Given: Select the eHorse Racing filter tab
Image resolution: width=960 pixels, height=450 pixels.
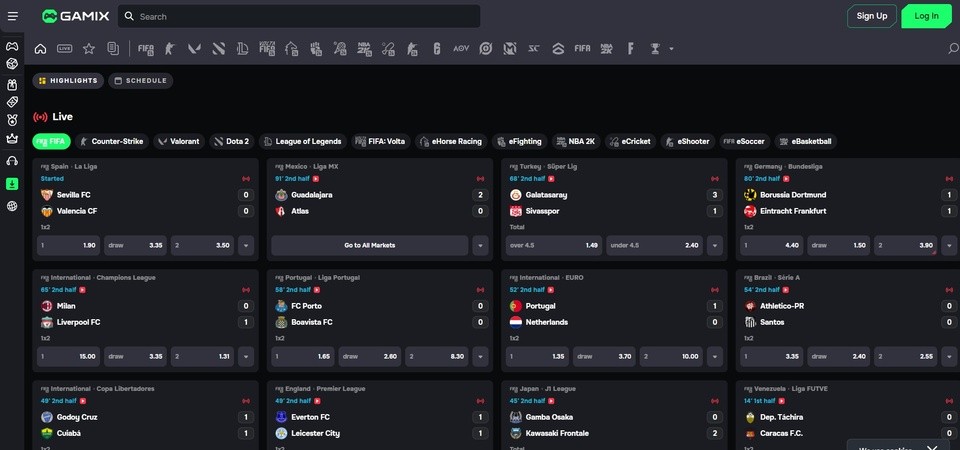Looking at the screenshot, I should (x=451, y=141).
